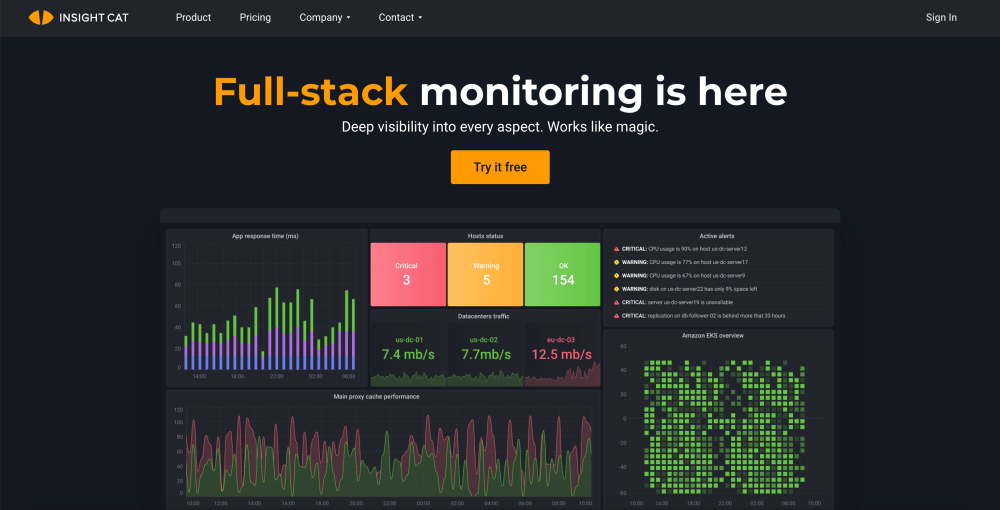Open the Product page
The height and width of the screenshot is (510, 1000).
tap(193, 17)
